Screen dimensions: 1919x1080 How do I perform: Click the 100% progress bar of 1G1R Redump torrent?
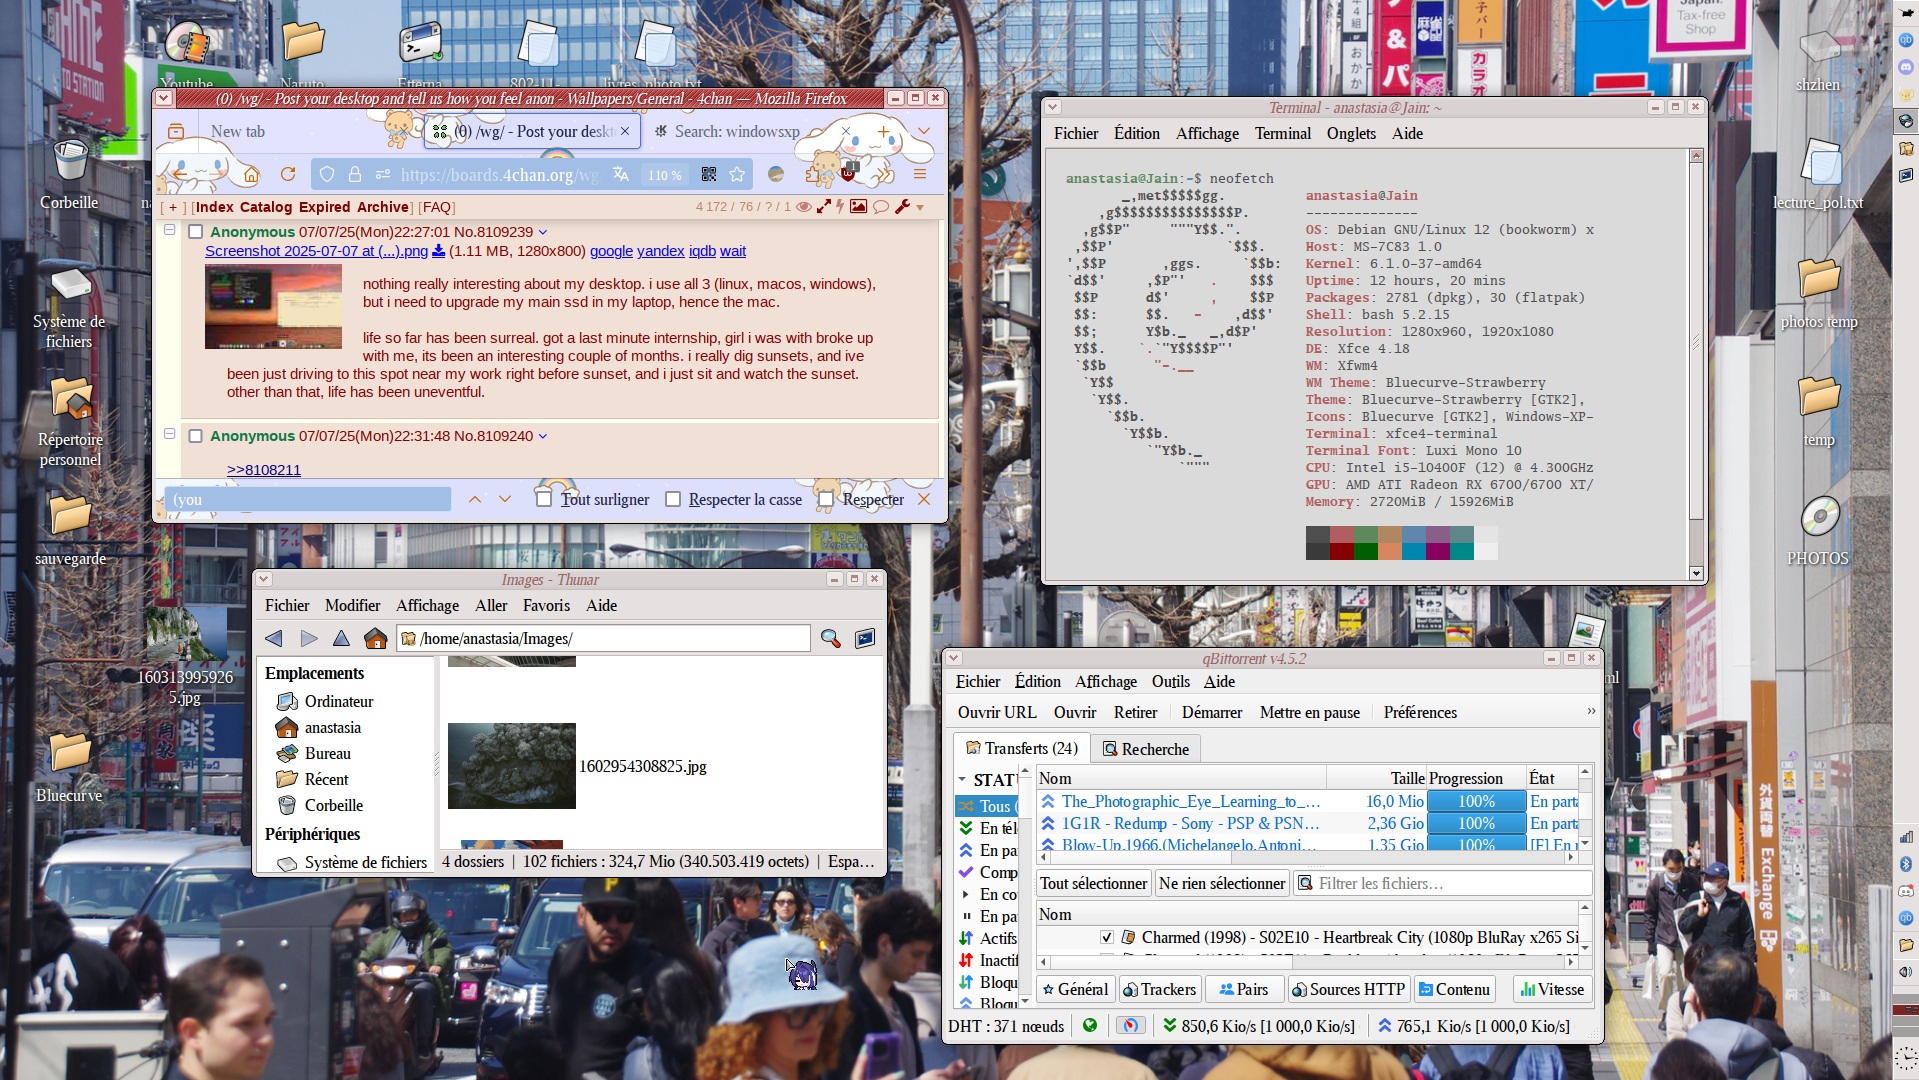click(x=1476, y=823)
